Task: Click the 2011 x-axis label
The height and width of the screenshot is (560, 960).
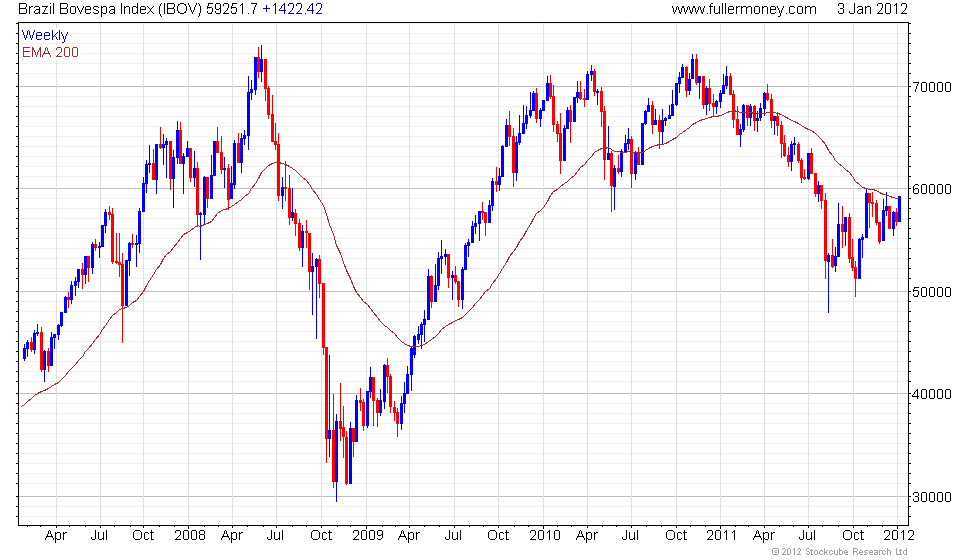Action: pos(721,535)
